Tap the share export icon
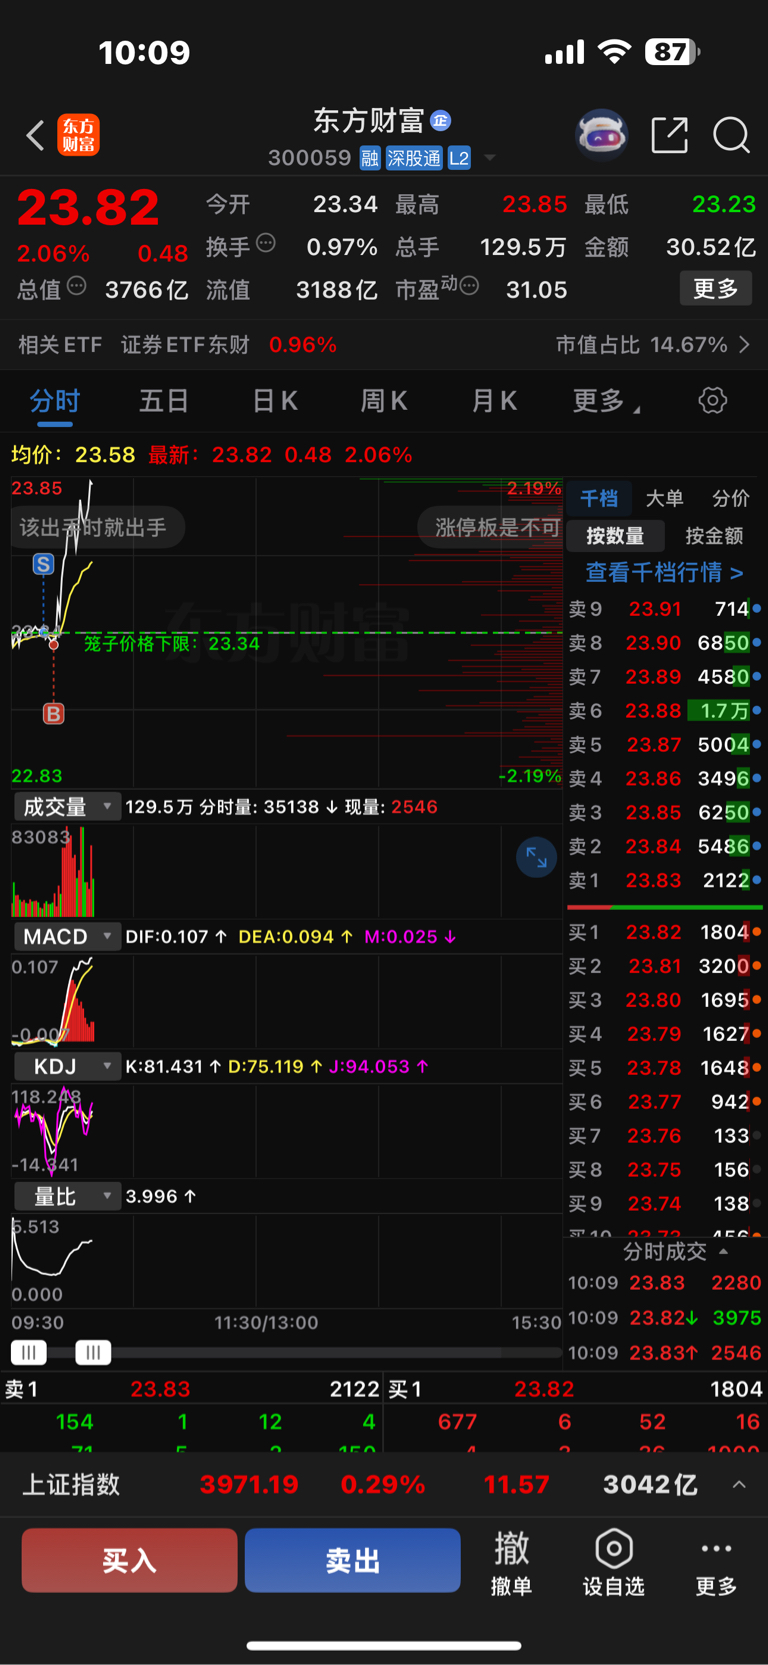Viewport: 768px width, 1665px height. [669, 134]
